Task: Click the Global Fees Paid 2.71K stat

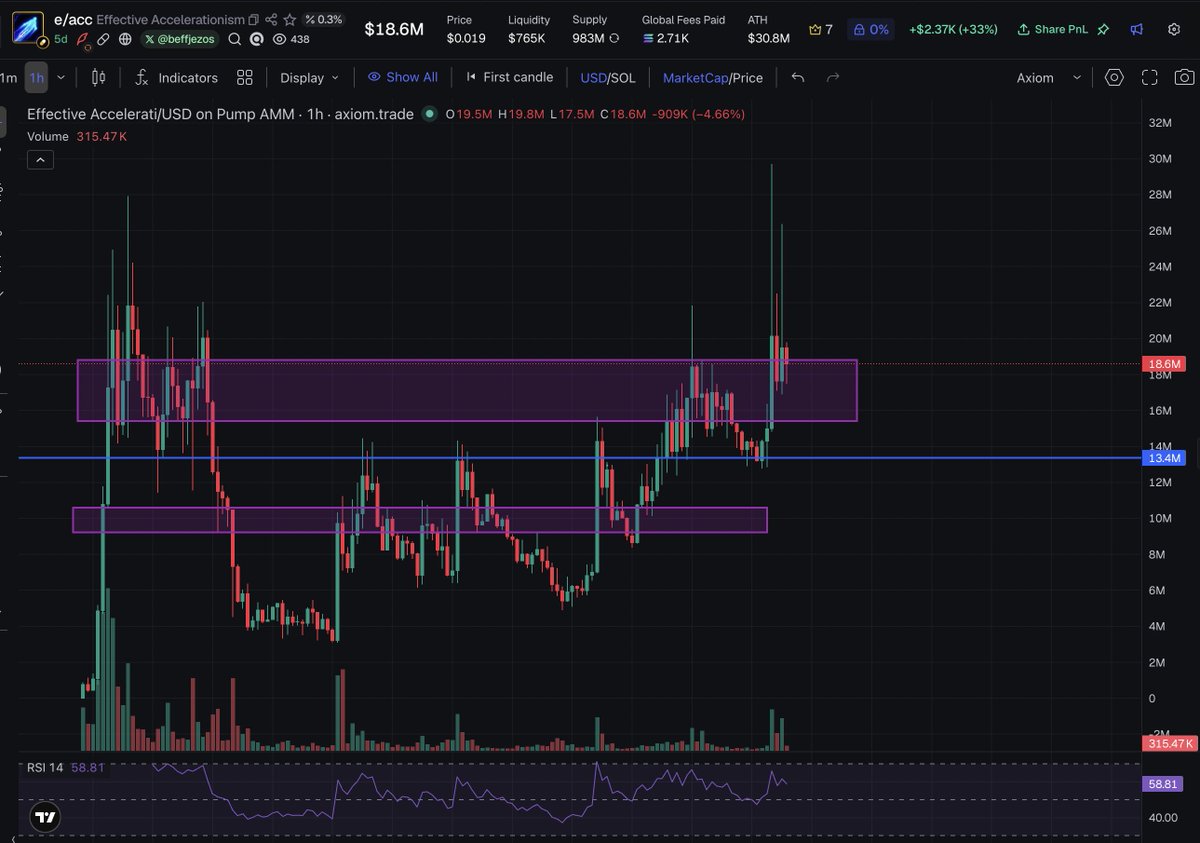Action: tap(683, 29)
